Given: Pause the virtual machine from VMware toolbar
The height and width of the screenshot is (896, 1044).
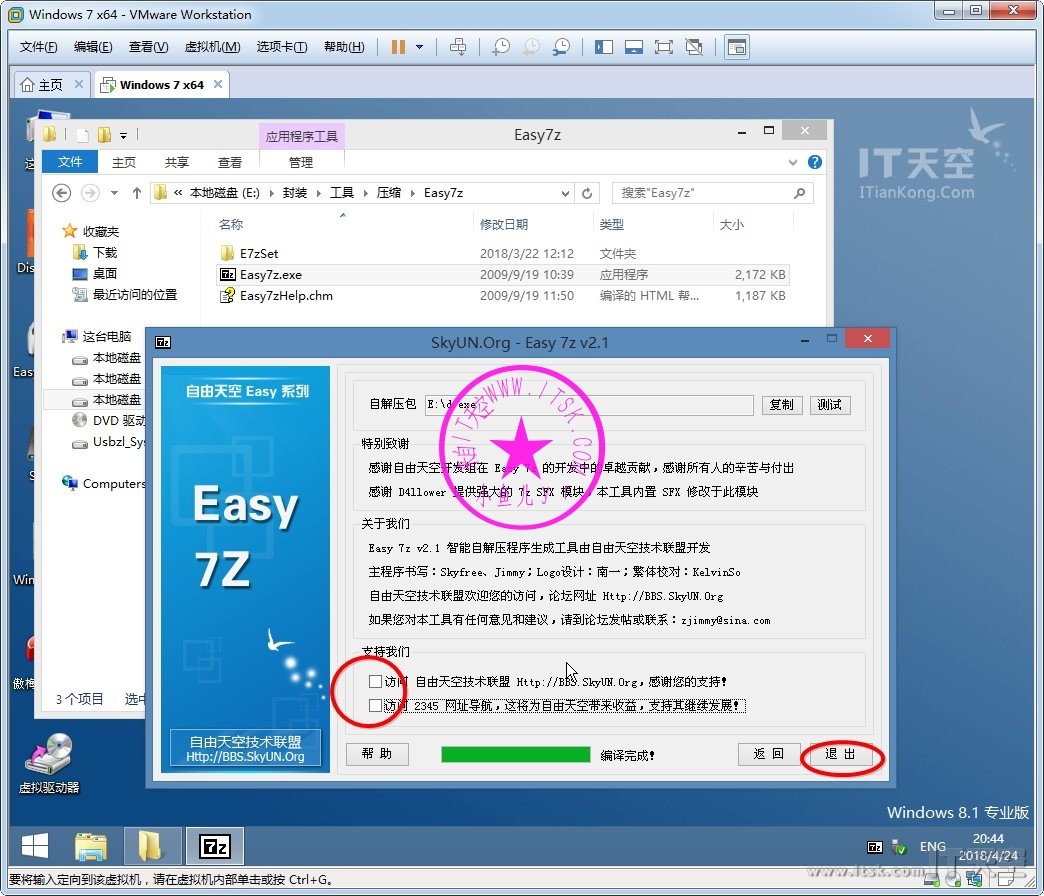Looking at the screenshot, I should click(398, 47).
